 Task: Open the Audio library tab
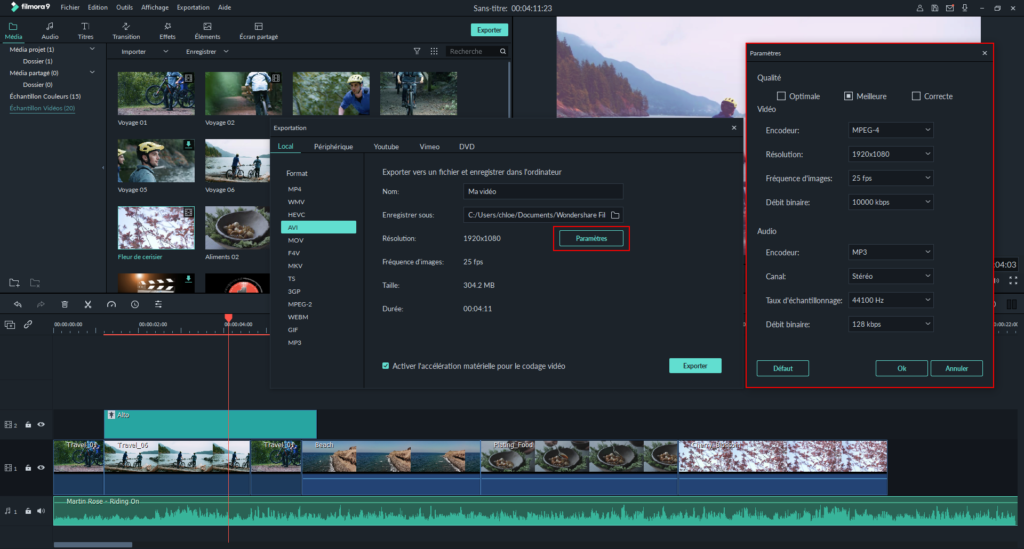[x=50, y=31]
